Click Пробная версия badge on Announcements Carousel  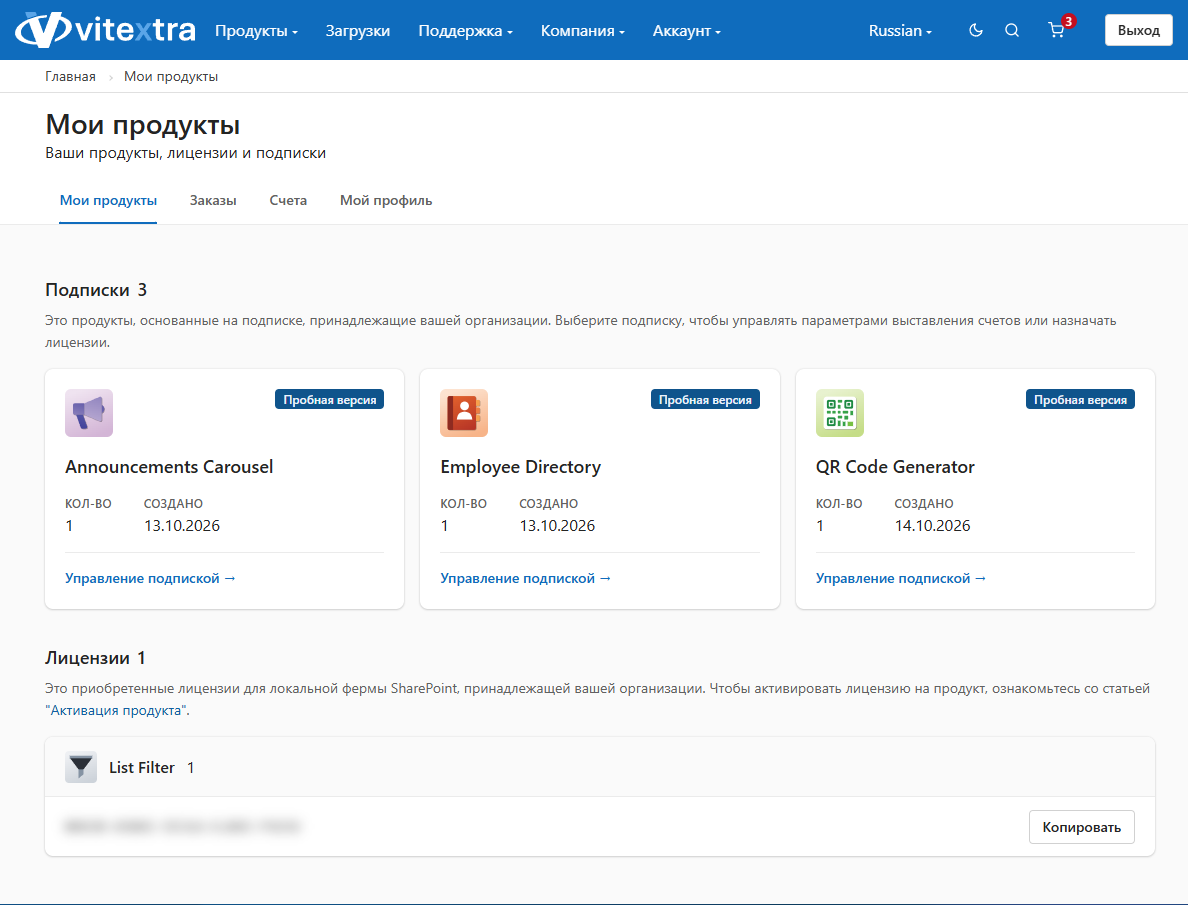point(330,399)
